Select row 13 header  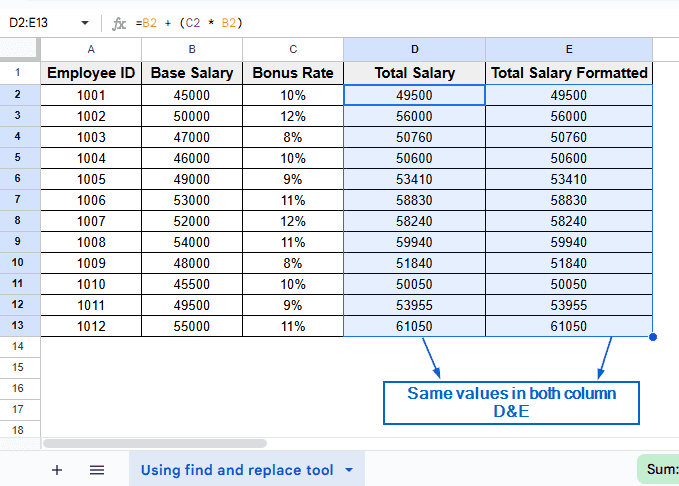pyautogui.click(x=18, y=326)
